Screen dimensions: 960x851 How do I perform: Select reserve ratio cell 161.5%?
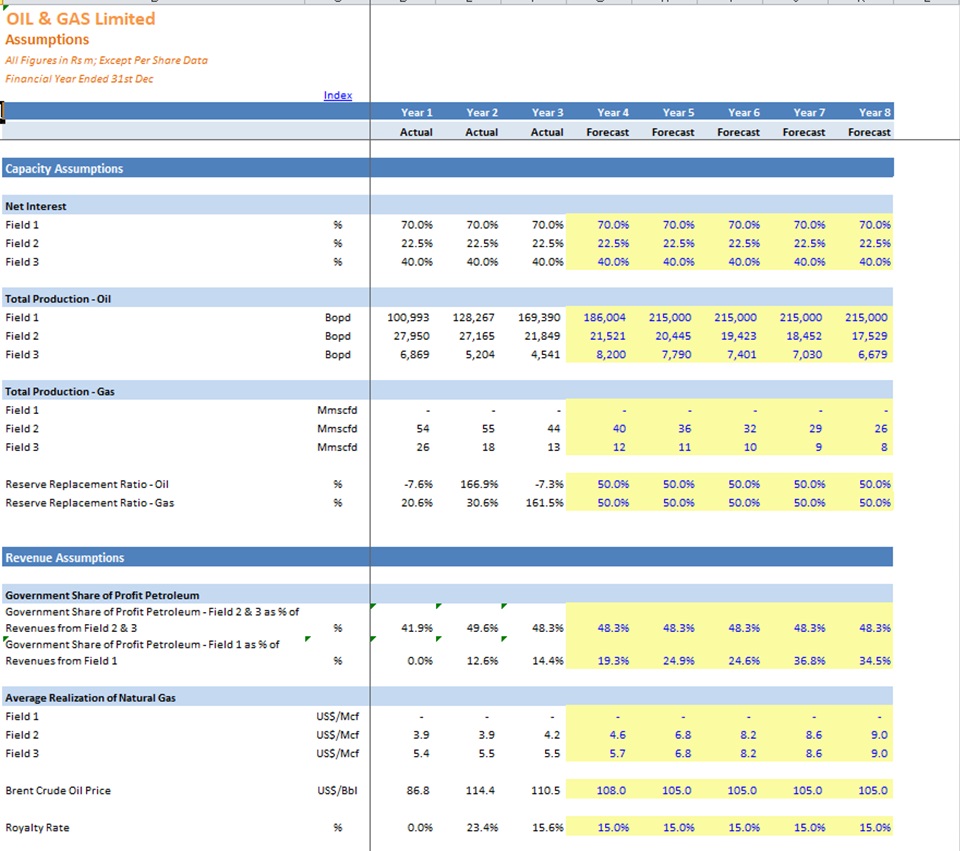tap(545, 503)
